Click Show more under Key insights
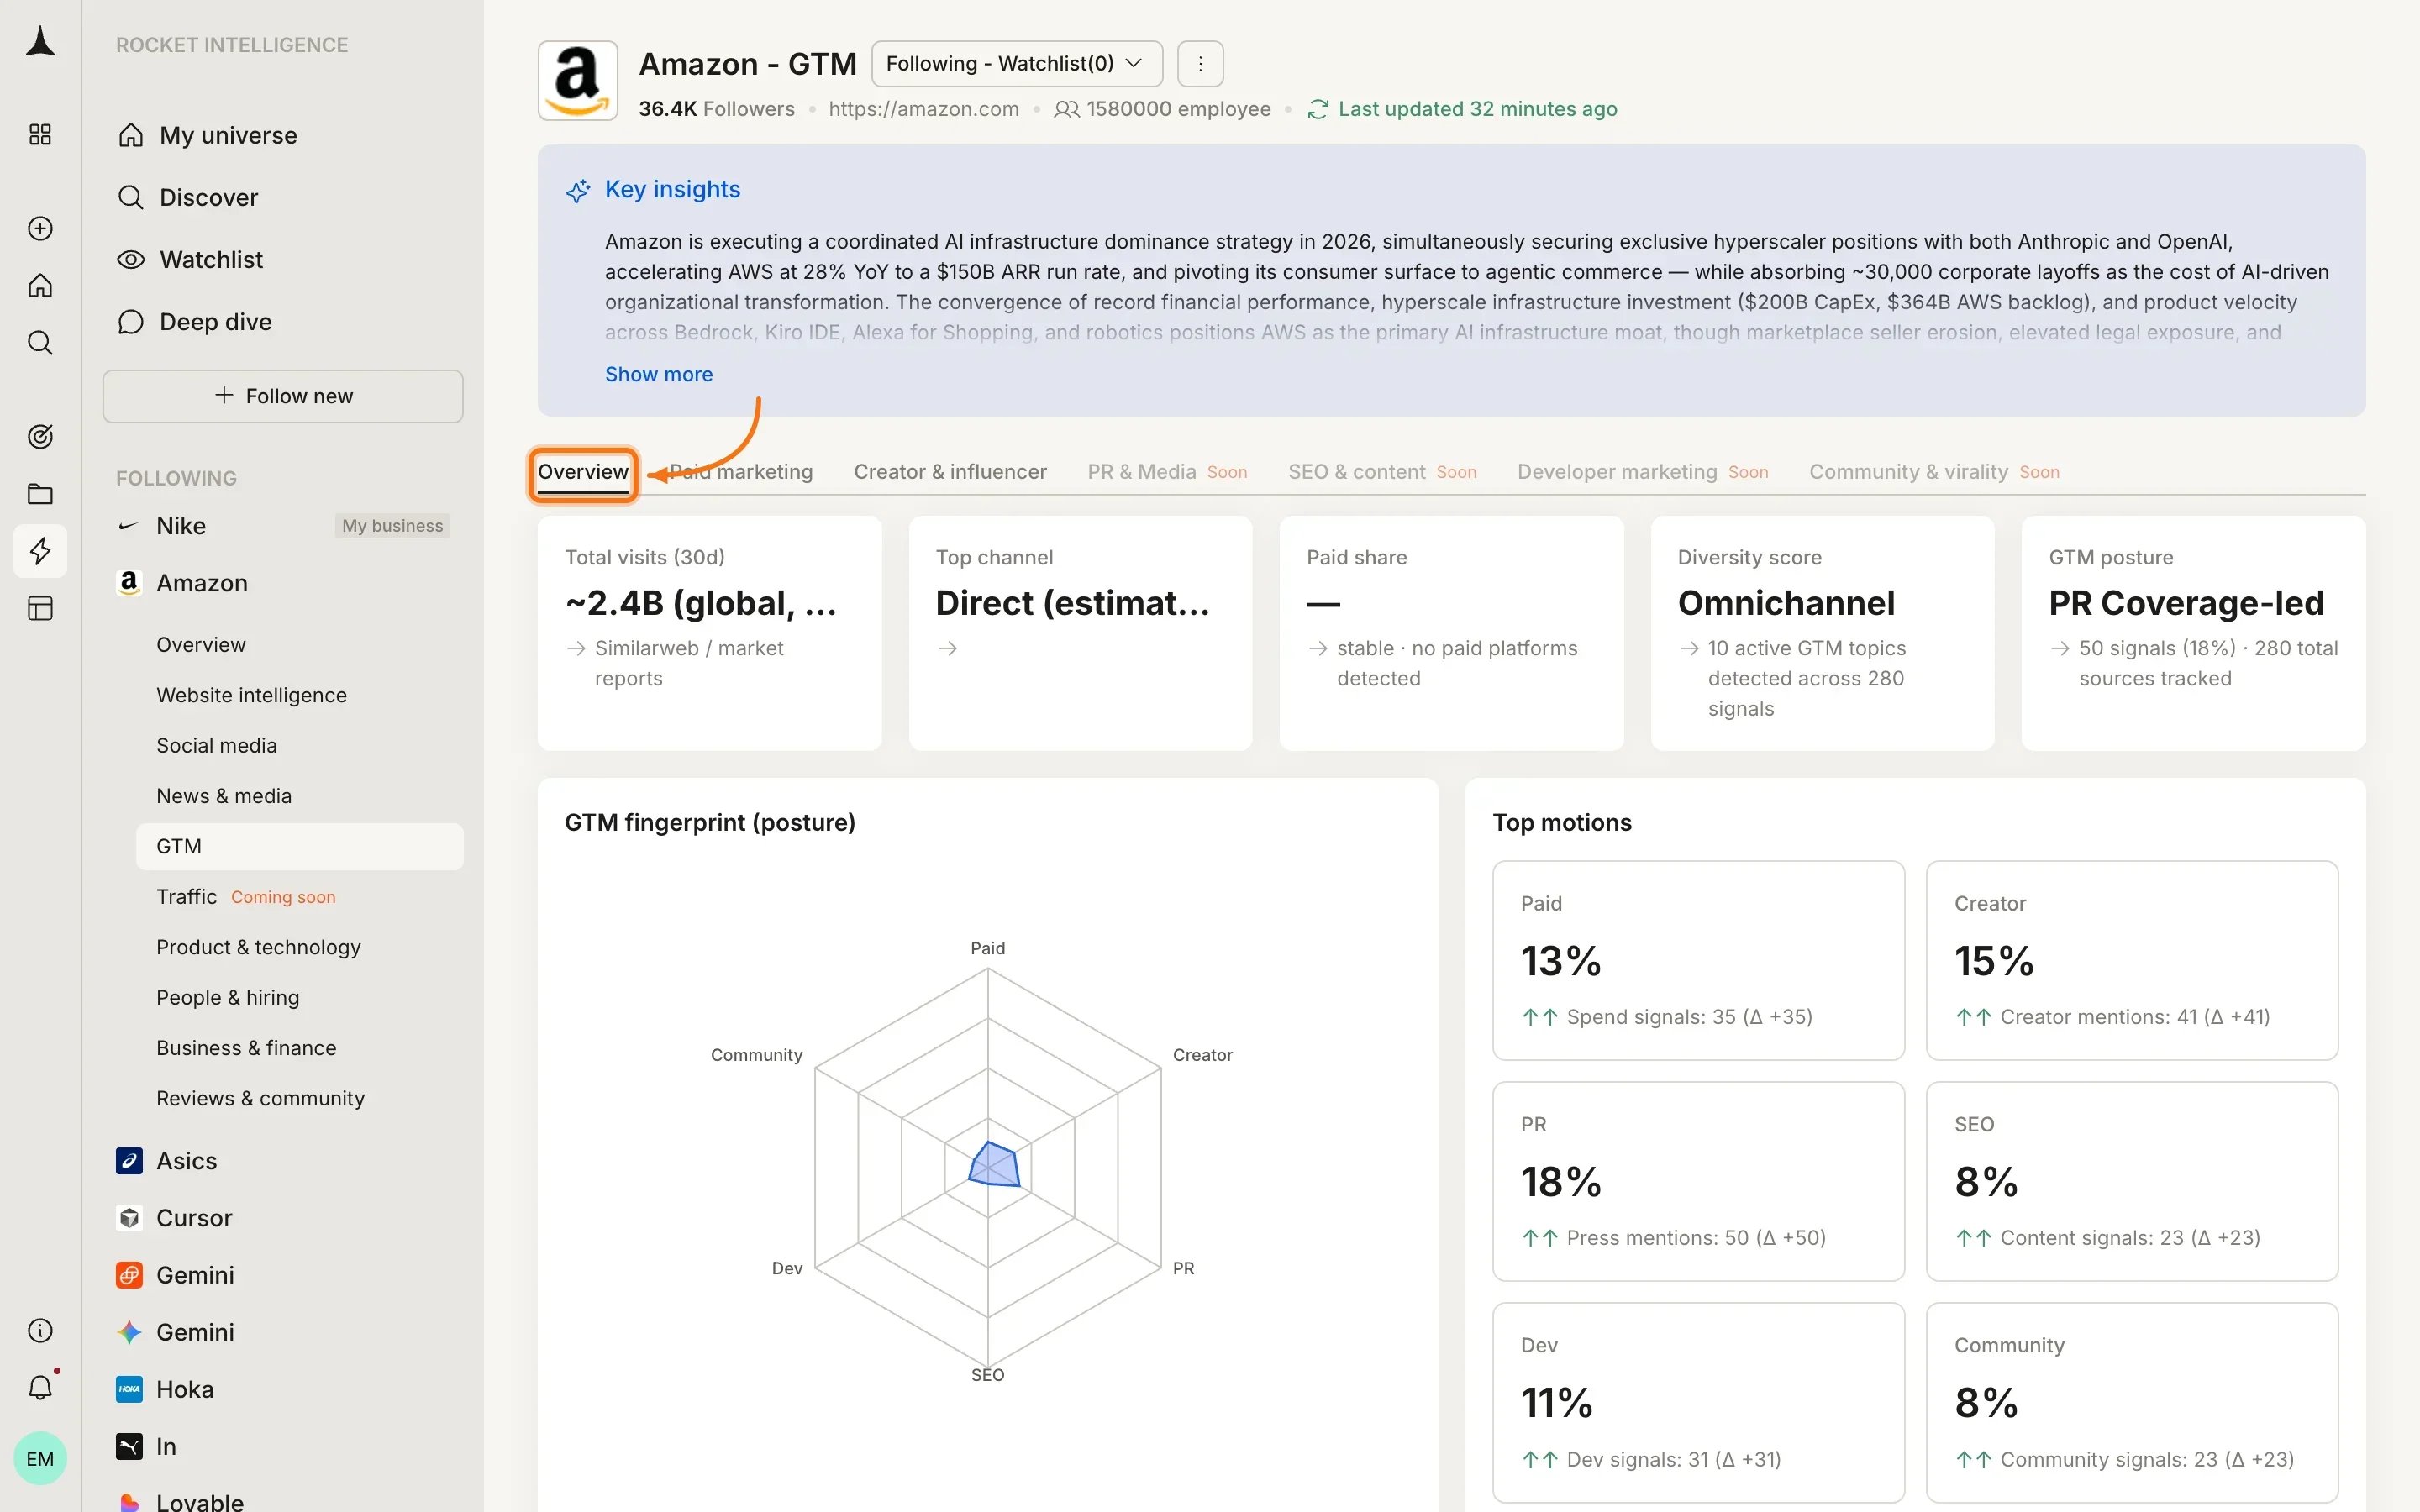The width and height of the screenshot is (2420, 1512). click(659, 374)
